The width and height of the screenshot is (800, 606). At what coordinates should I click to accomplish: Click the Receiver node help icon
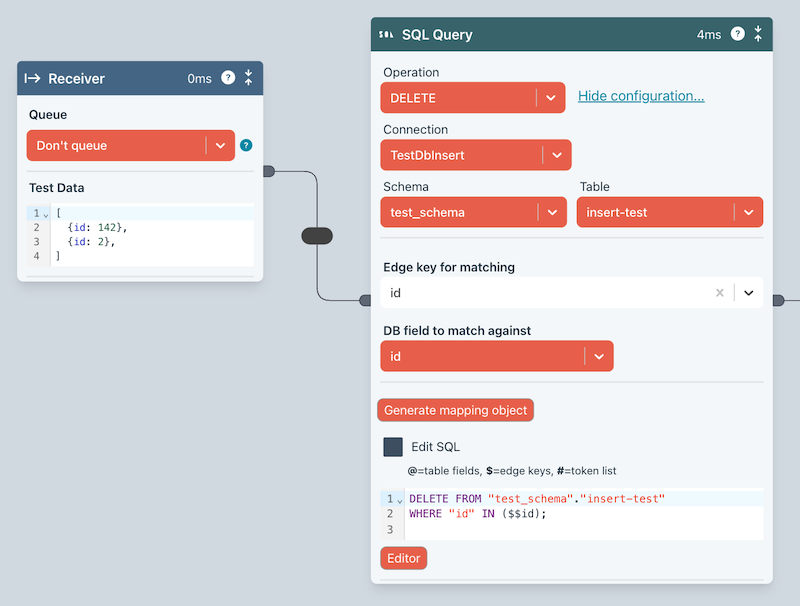[228, 78]
